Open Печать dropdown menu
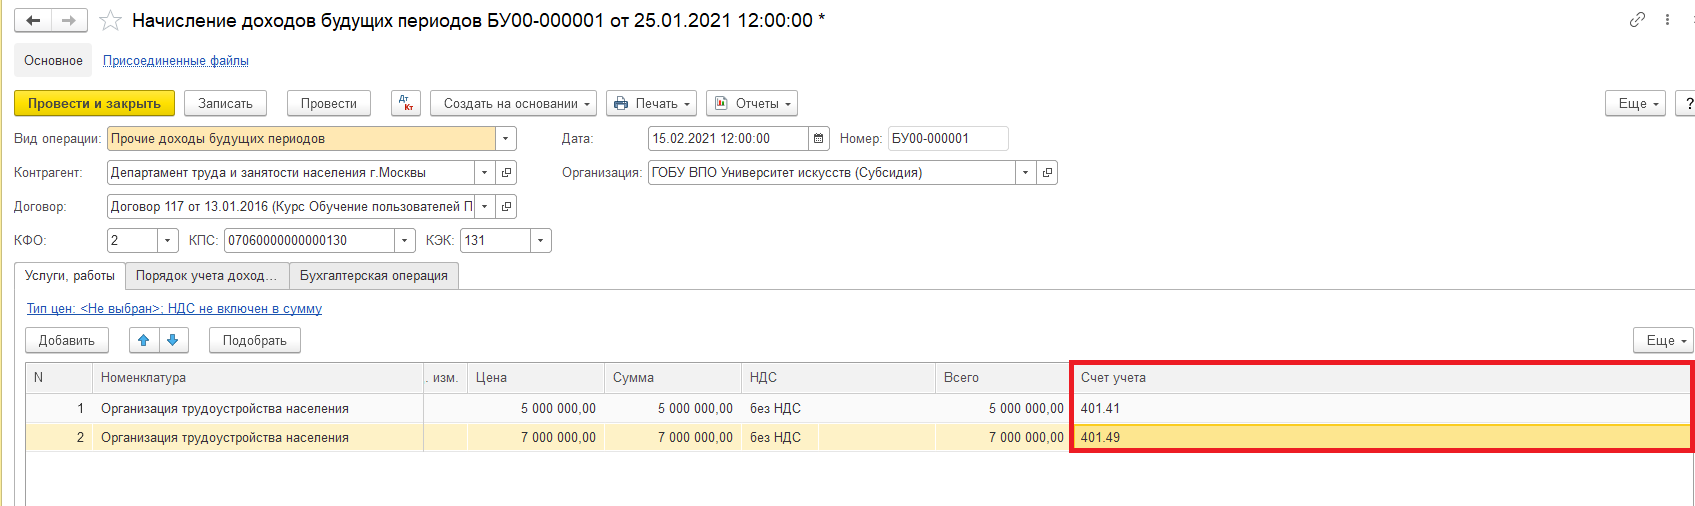This screenshot has height=506, width=1695. pos(652,103)
